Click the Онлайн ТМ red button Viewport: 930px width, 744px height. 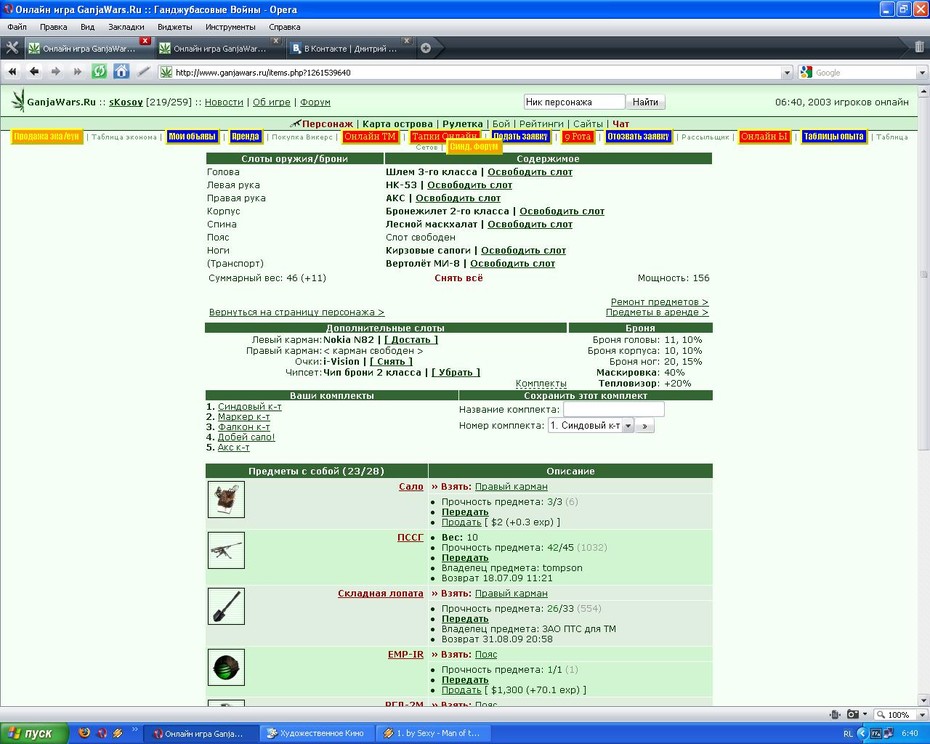(370, 136)
